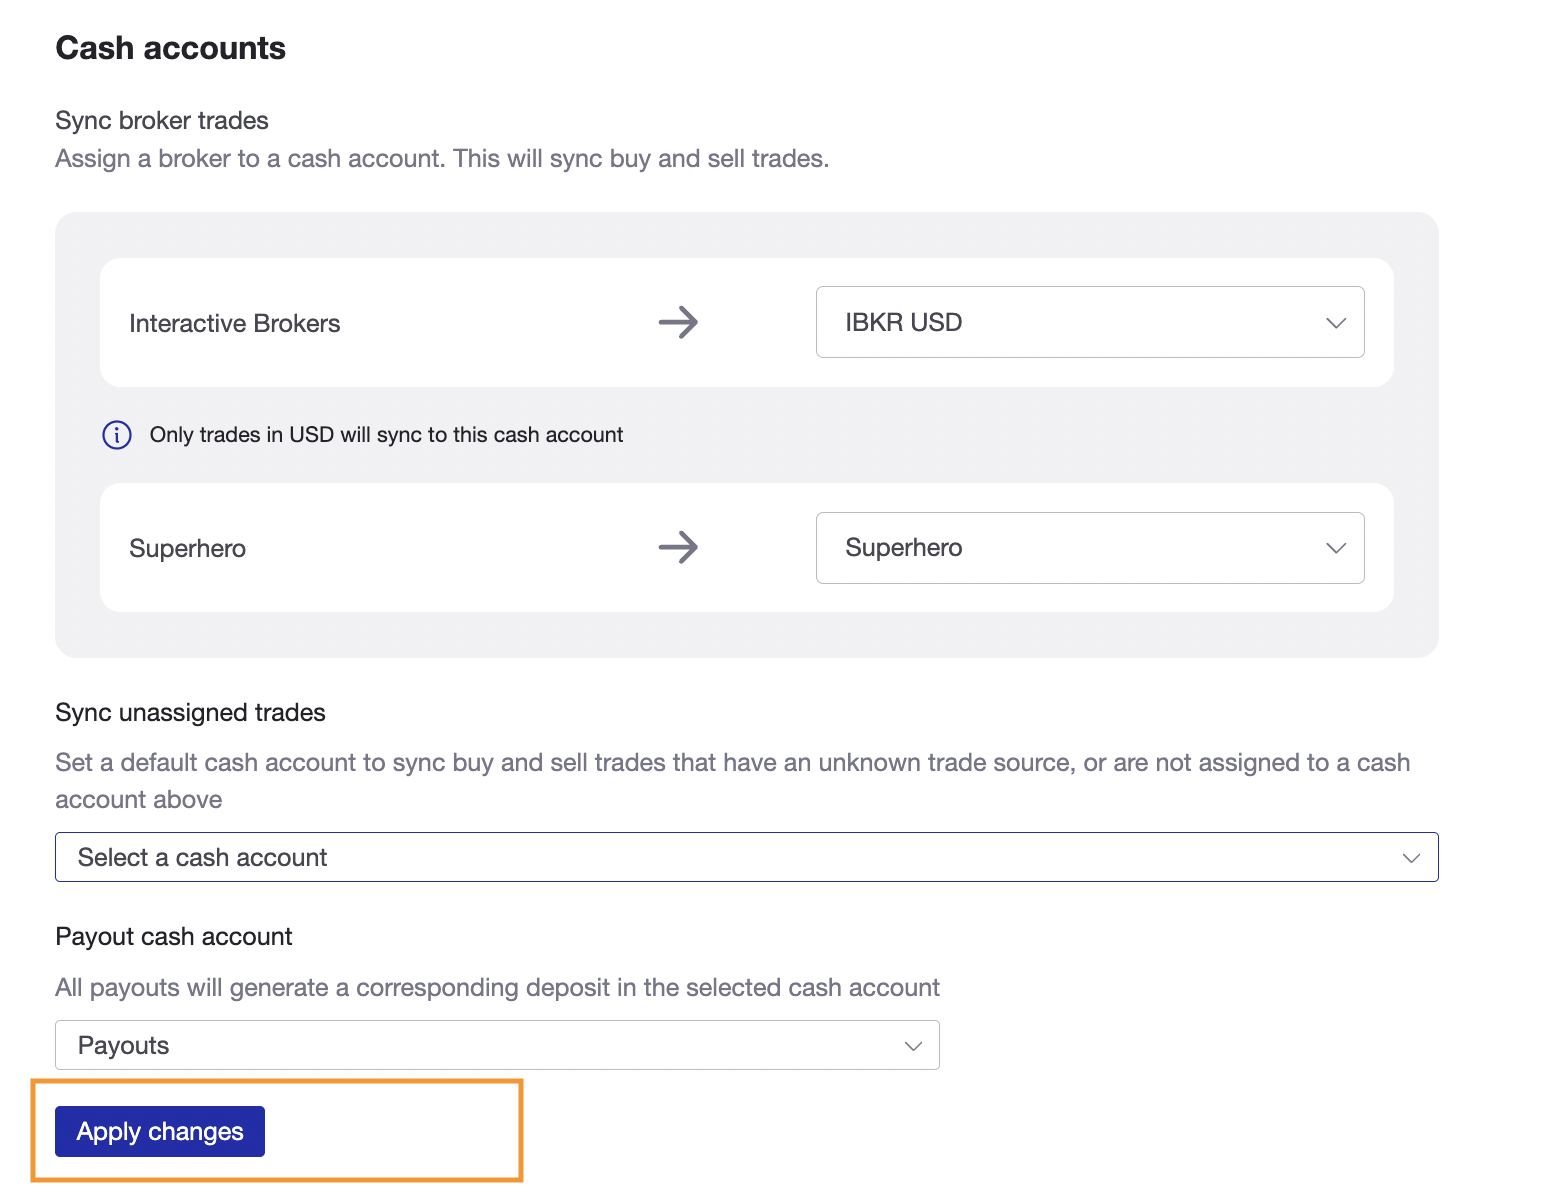Open the Superhero cash account selector

(1088, 548)
